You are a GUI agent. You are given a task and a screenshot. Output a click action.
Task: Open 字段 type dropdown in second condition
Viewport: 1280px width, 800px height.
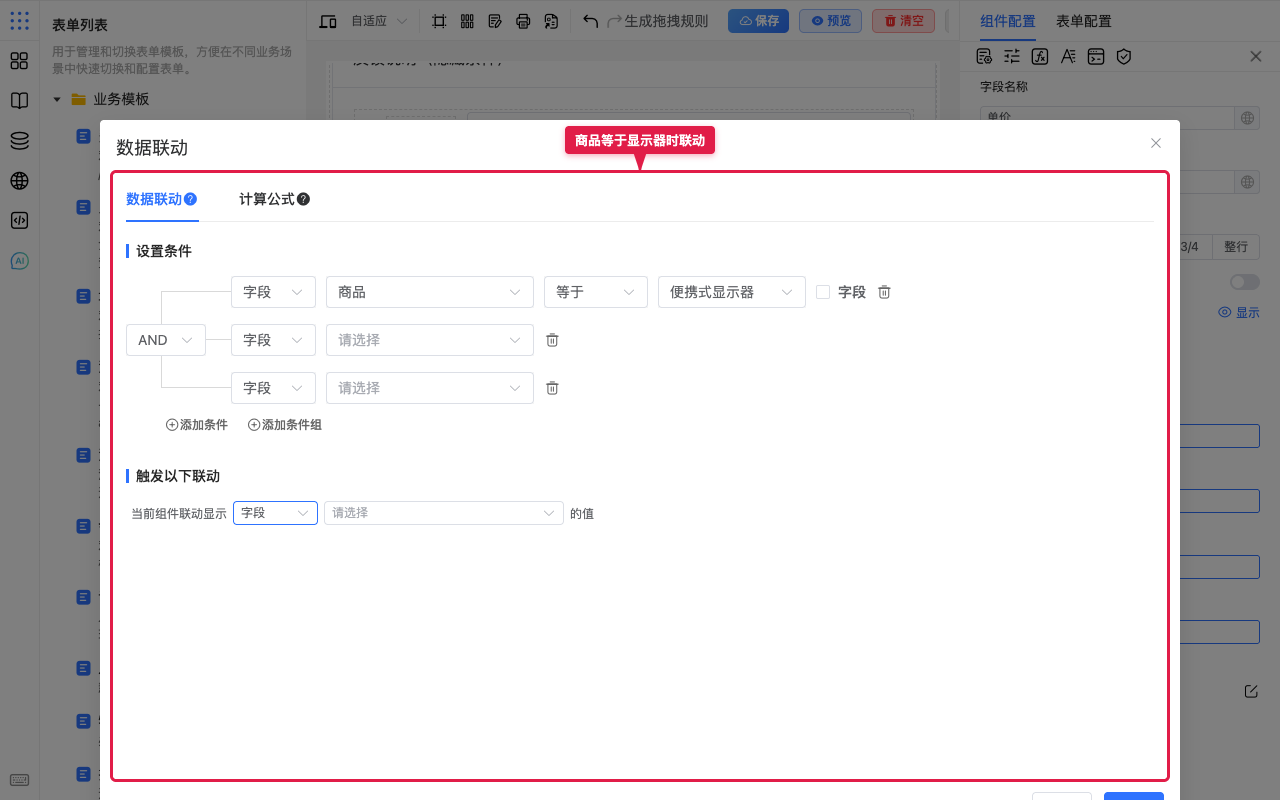click(x=273, y=340)
